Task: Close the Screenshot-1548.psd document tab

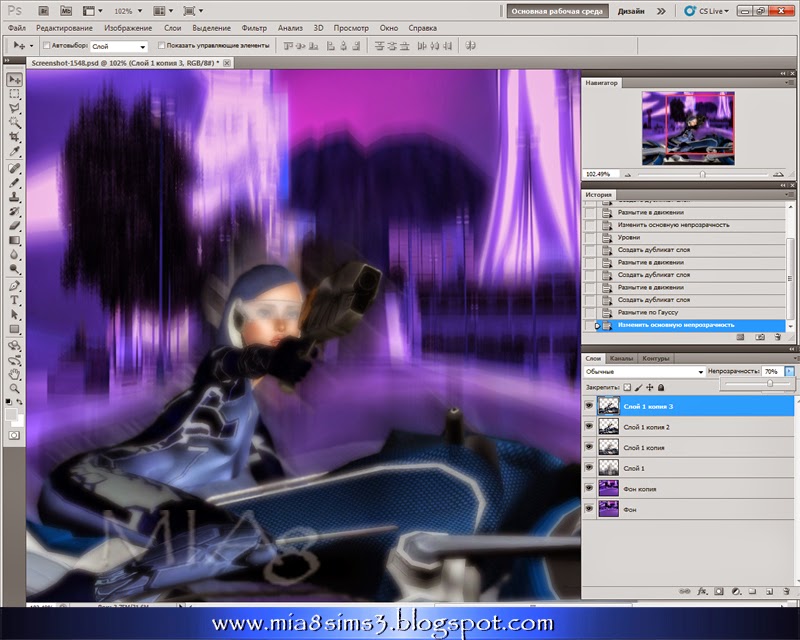Action: (227, 63)
